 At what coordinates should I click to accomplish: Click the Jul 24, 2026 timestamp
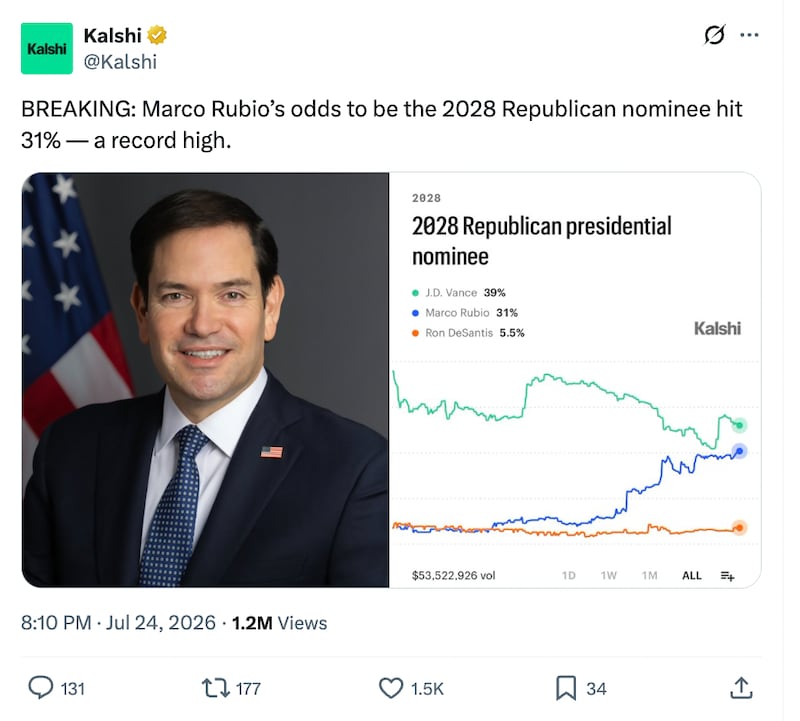point(160,623)
